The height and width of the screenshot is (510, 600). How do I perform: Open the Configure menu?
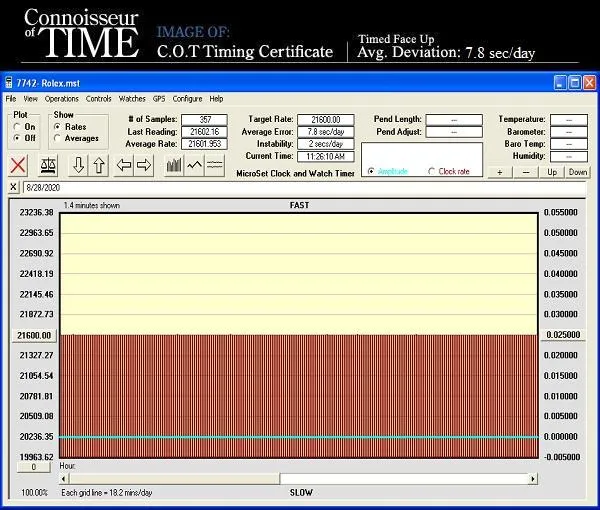[x=188, y=99]
